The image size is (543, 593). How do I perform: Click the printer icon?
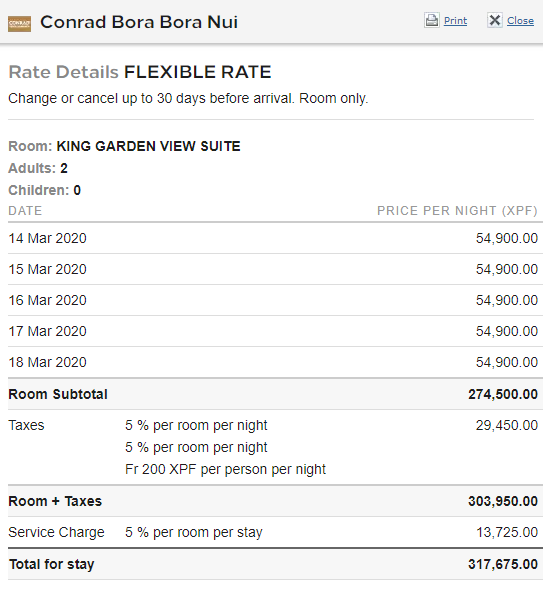pyautogui.click(x=431, y=20)
